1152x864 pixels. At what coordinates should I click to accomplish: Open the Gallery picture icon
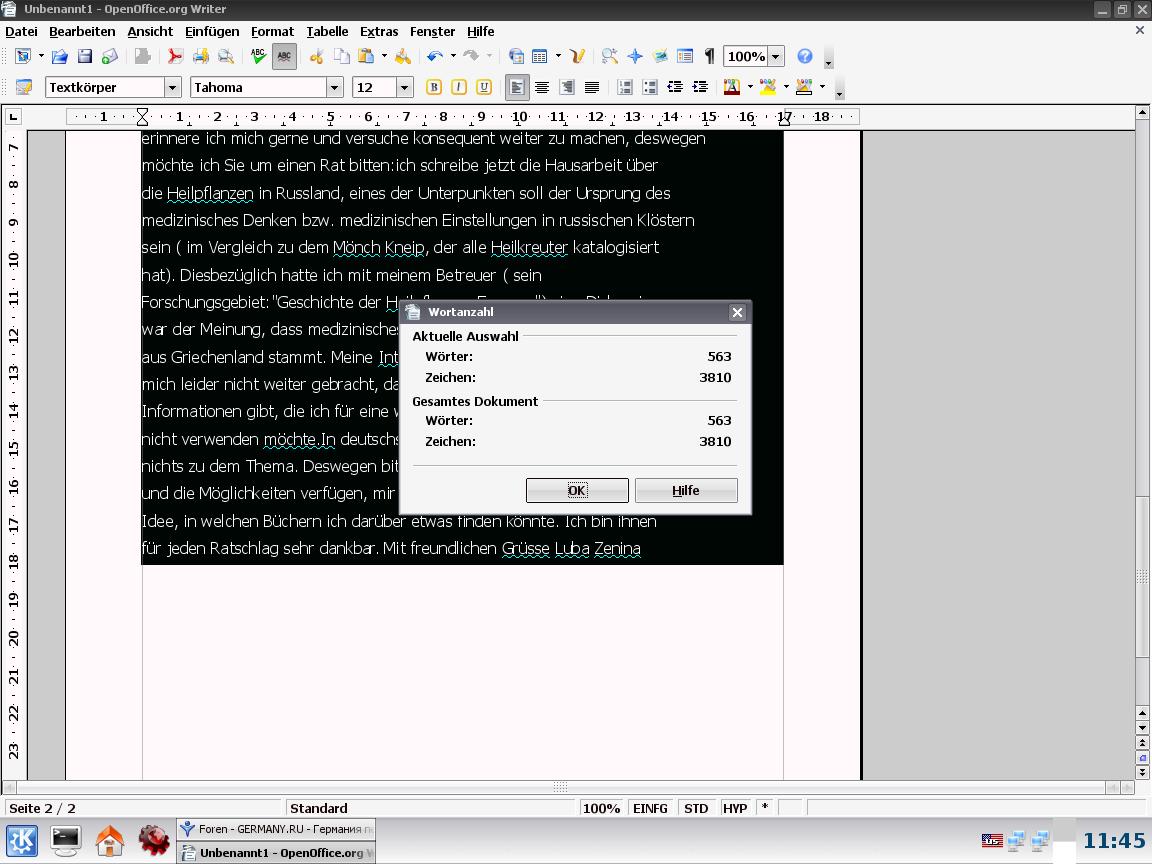660,57
